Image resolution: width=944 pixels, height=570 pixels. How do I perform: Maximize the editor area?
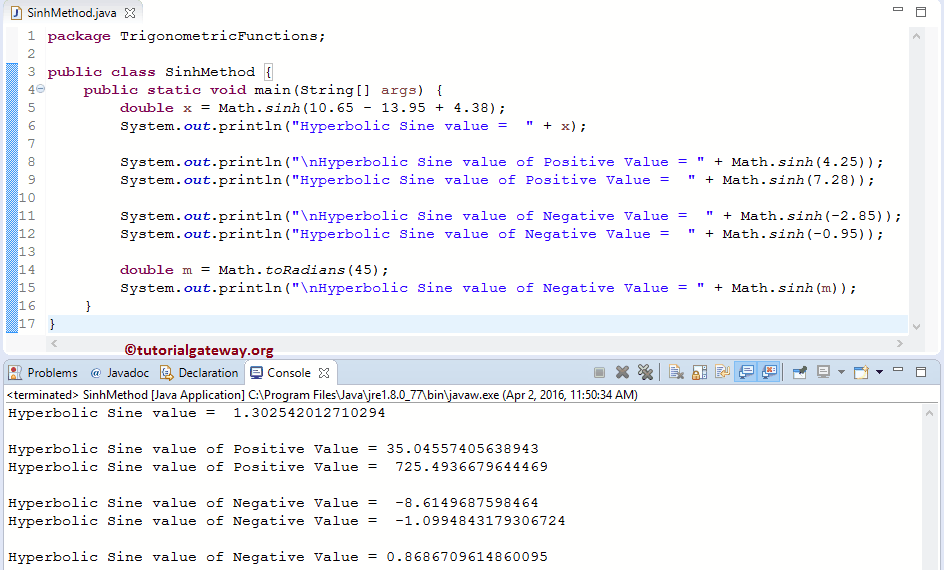pyautogui.click(x=921, y=11)
